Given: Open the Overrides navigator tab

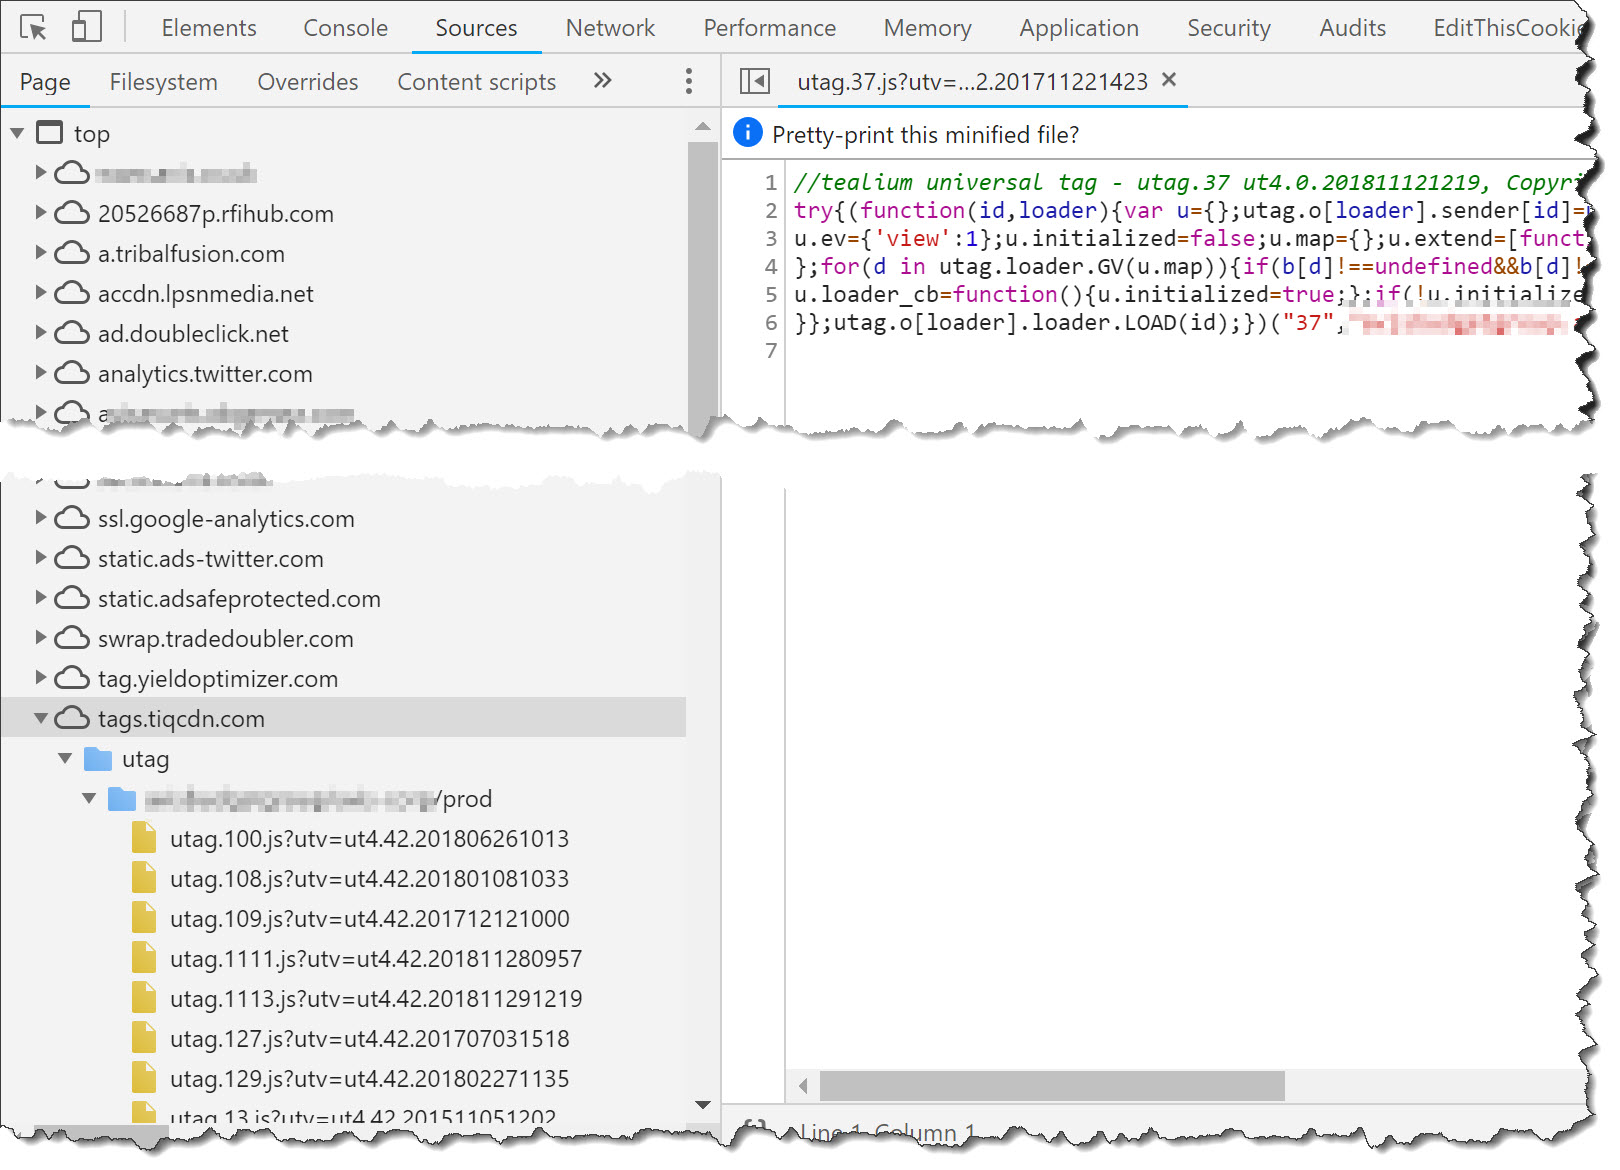Looking at the screenshot, I should tap(307, 82).
